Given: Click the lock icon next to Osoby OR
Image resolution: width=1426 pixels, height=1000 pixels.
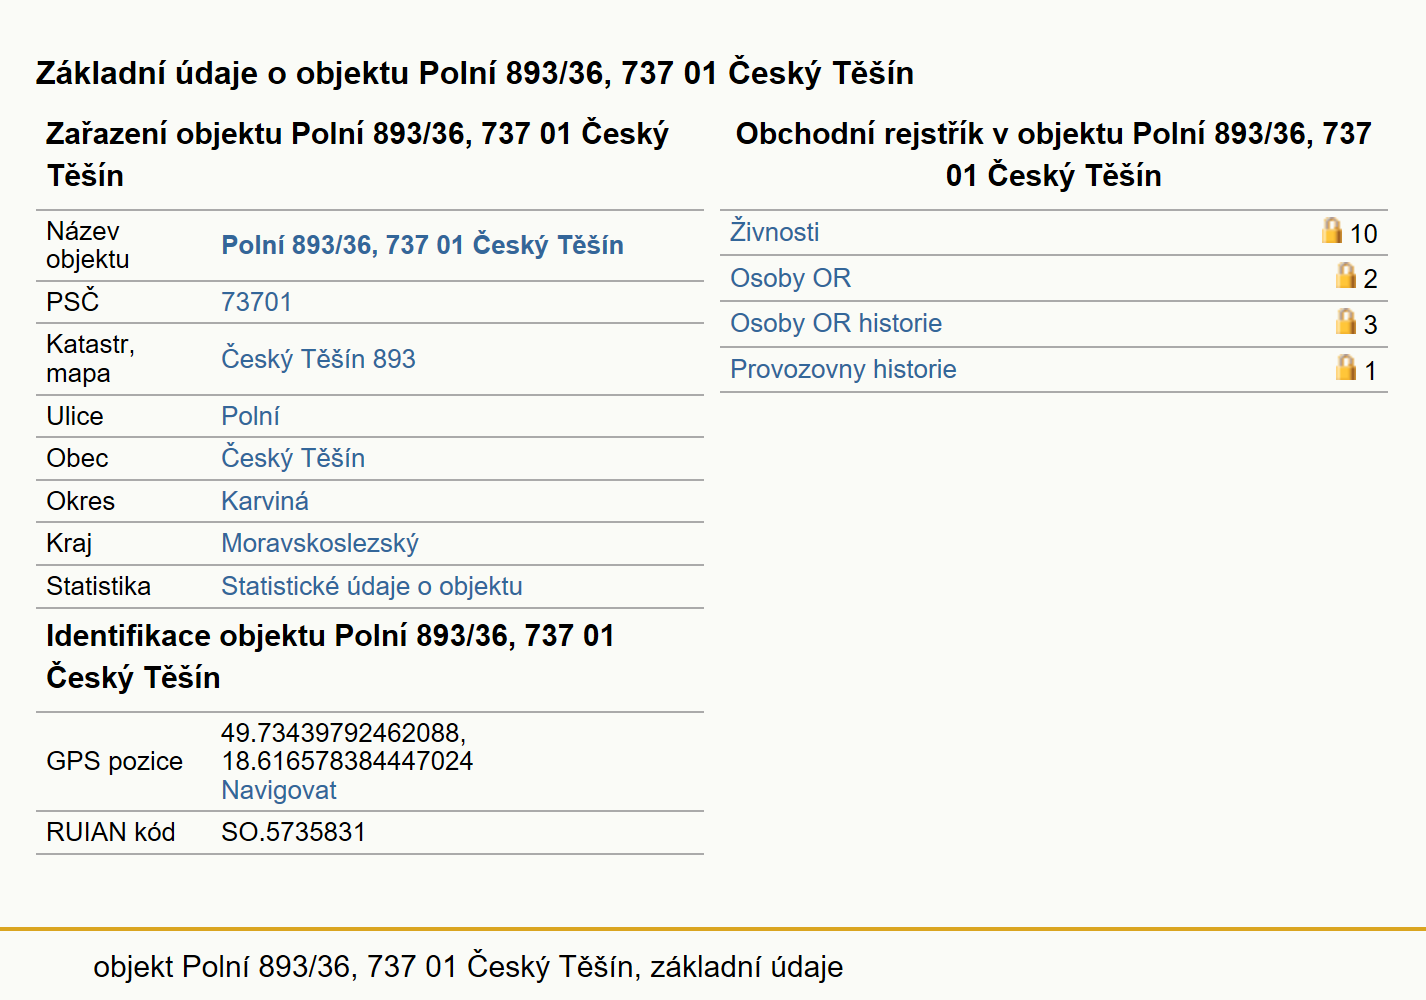Looking at the screenshot, I should (x=1346, y=276).
